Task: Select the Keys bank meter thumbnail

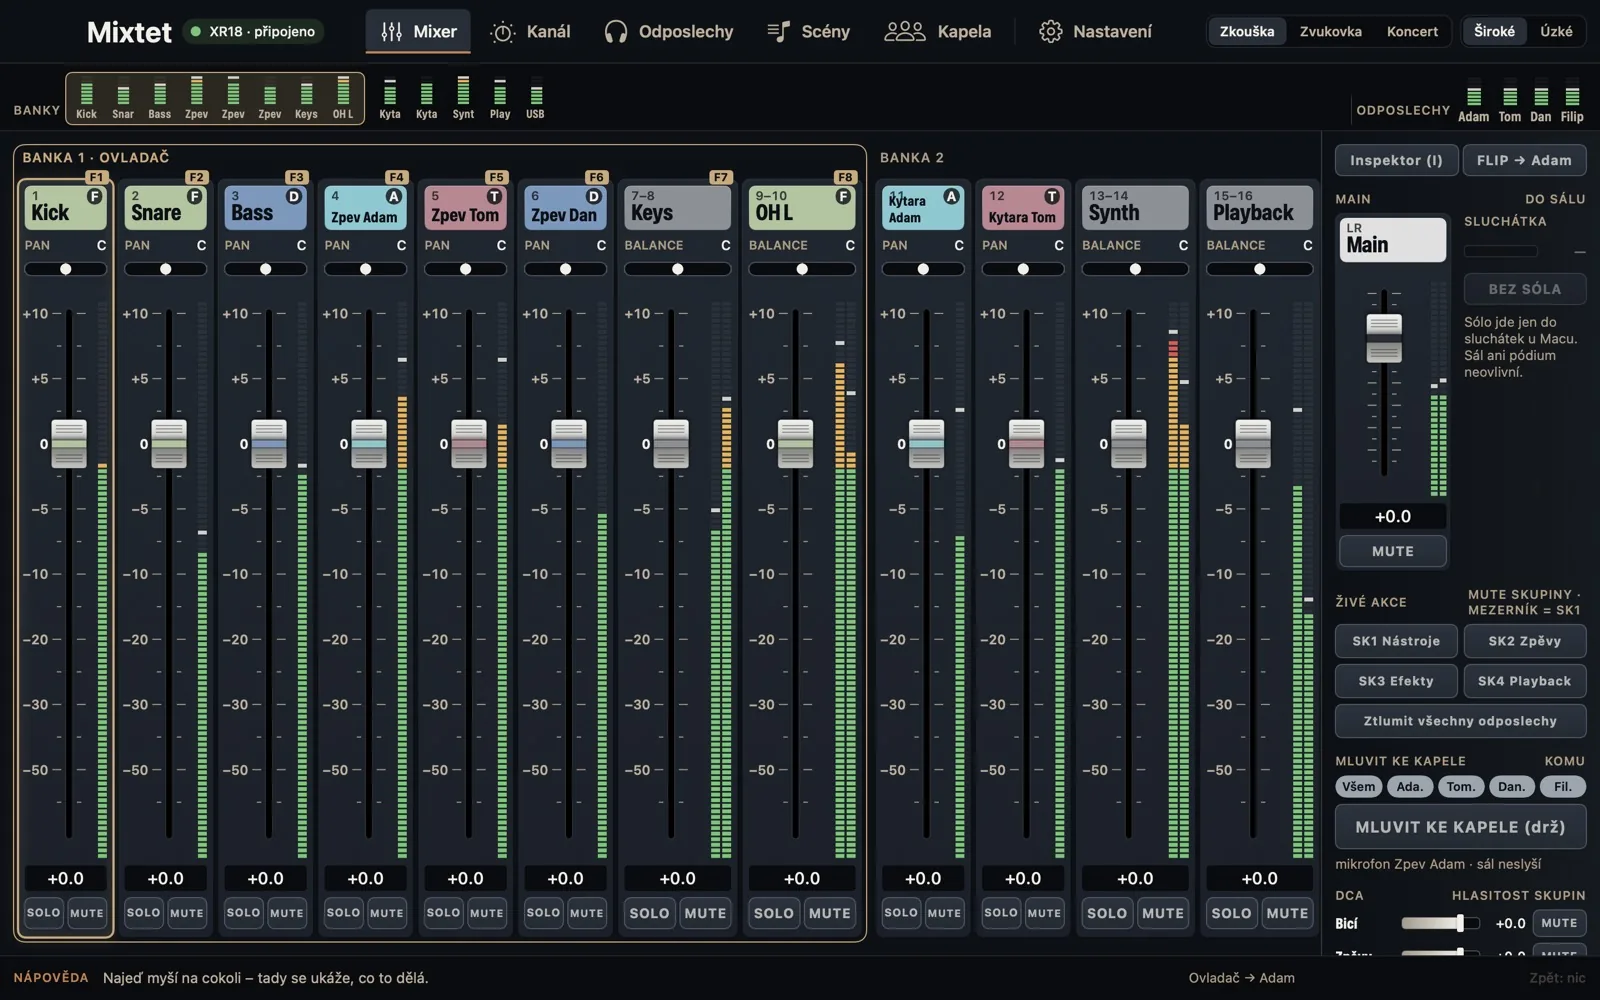Action: [x=306, y=98]
